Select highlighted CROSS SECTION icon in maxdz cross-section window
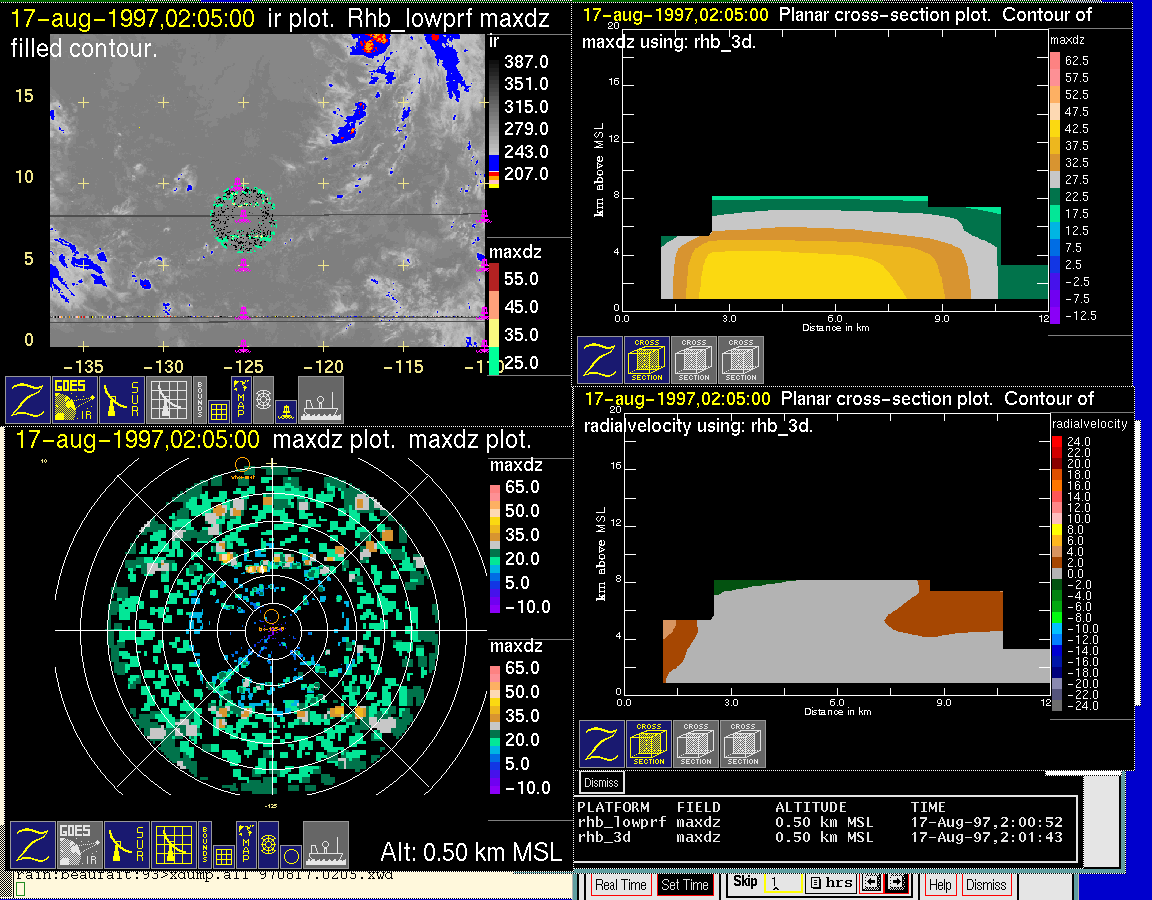Image resolution: width=1152 pixels, height=900 pixels. tap(647, 360)
